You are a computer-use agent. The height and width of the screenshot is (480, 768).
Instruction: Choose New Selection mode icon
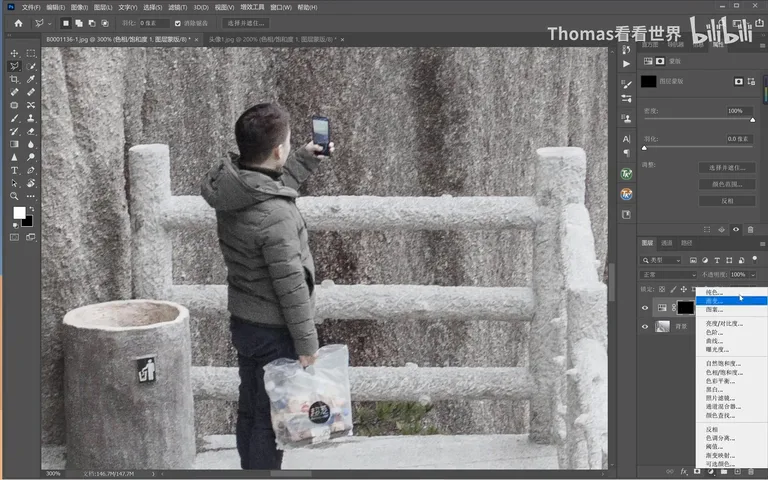(x=66, y=23)
